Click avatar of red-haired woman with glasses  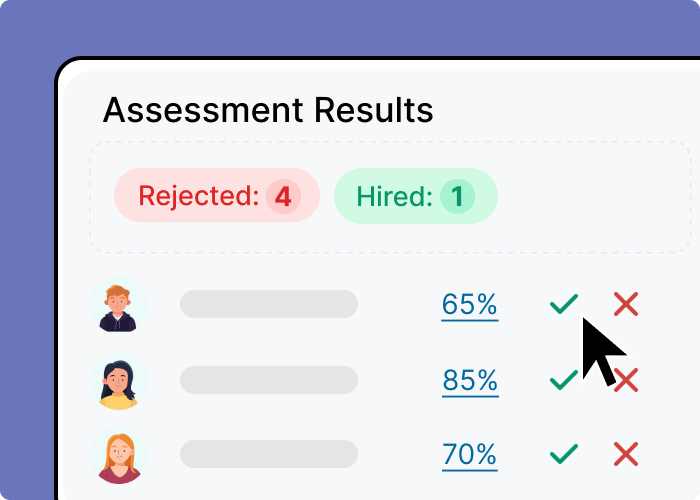click(118, 455)
